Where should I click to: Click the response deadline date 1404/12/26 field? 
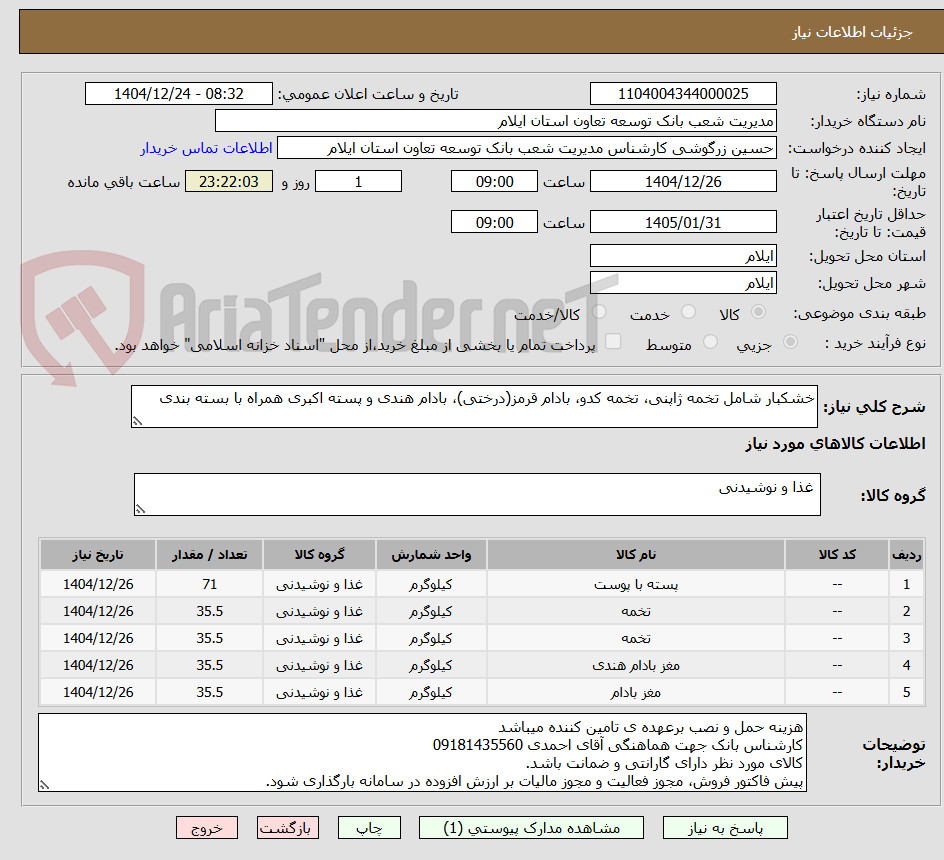[683, 181]
